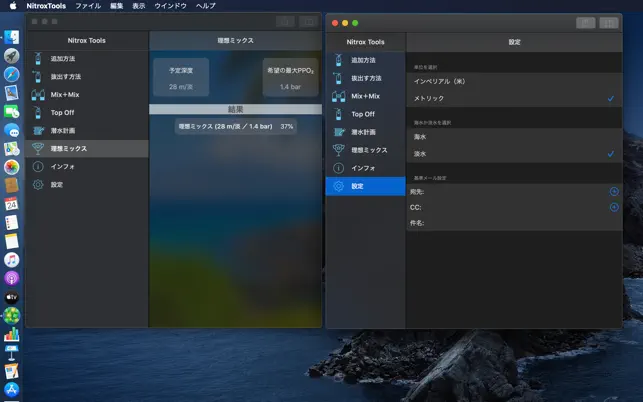Open the Apple menu
The width and height of the screenshot is (643, 402).
(13, 6)
